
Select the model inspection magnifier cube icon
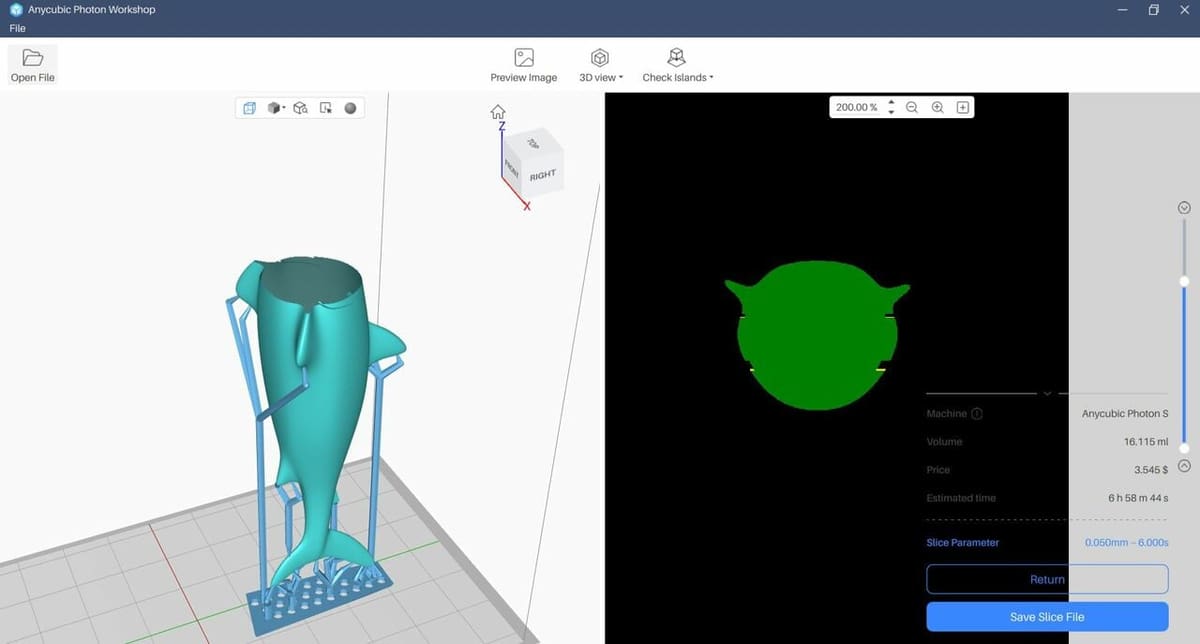pyautogui.click(x=300, y=108)
